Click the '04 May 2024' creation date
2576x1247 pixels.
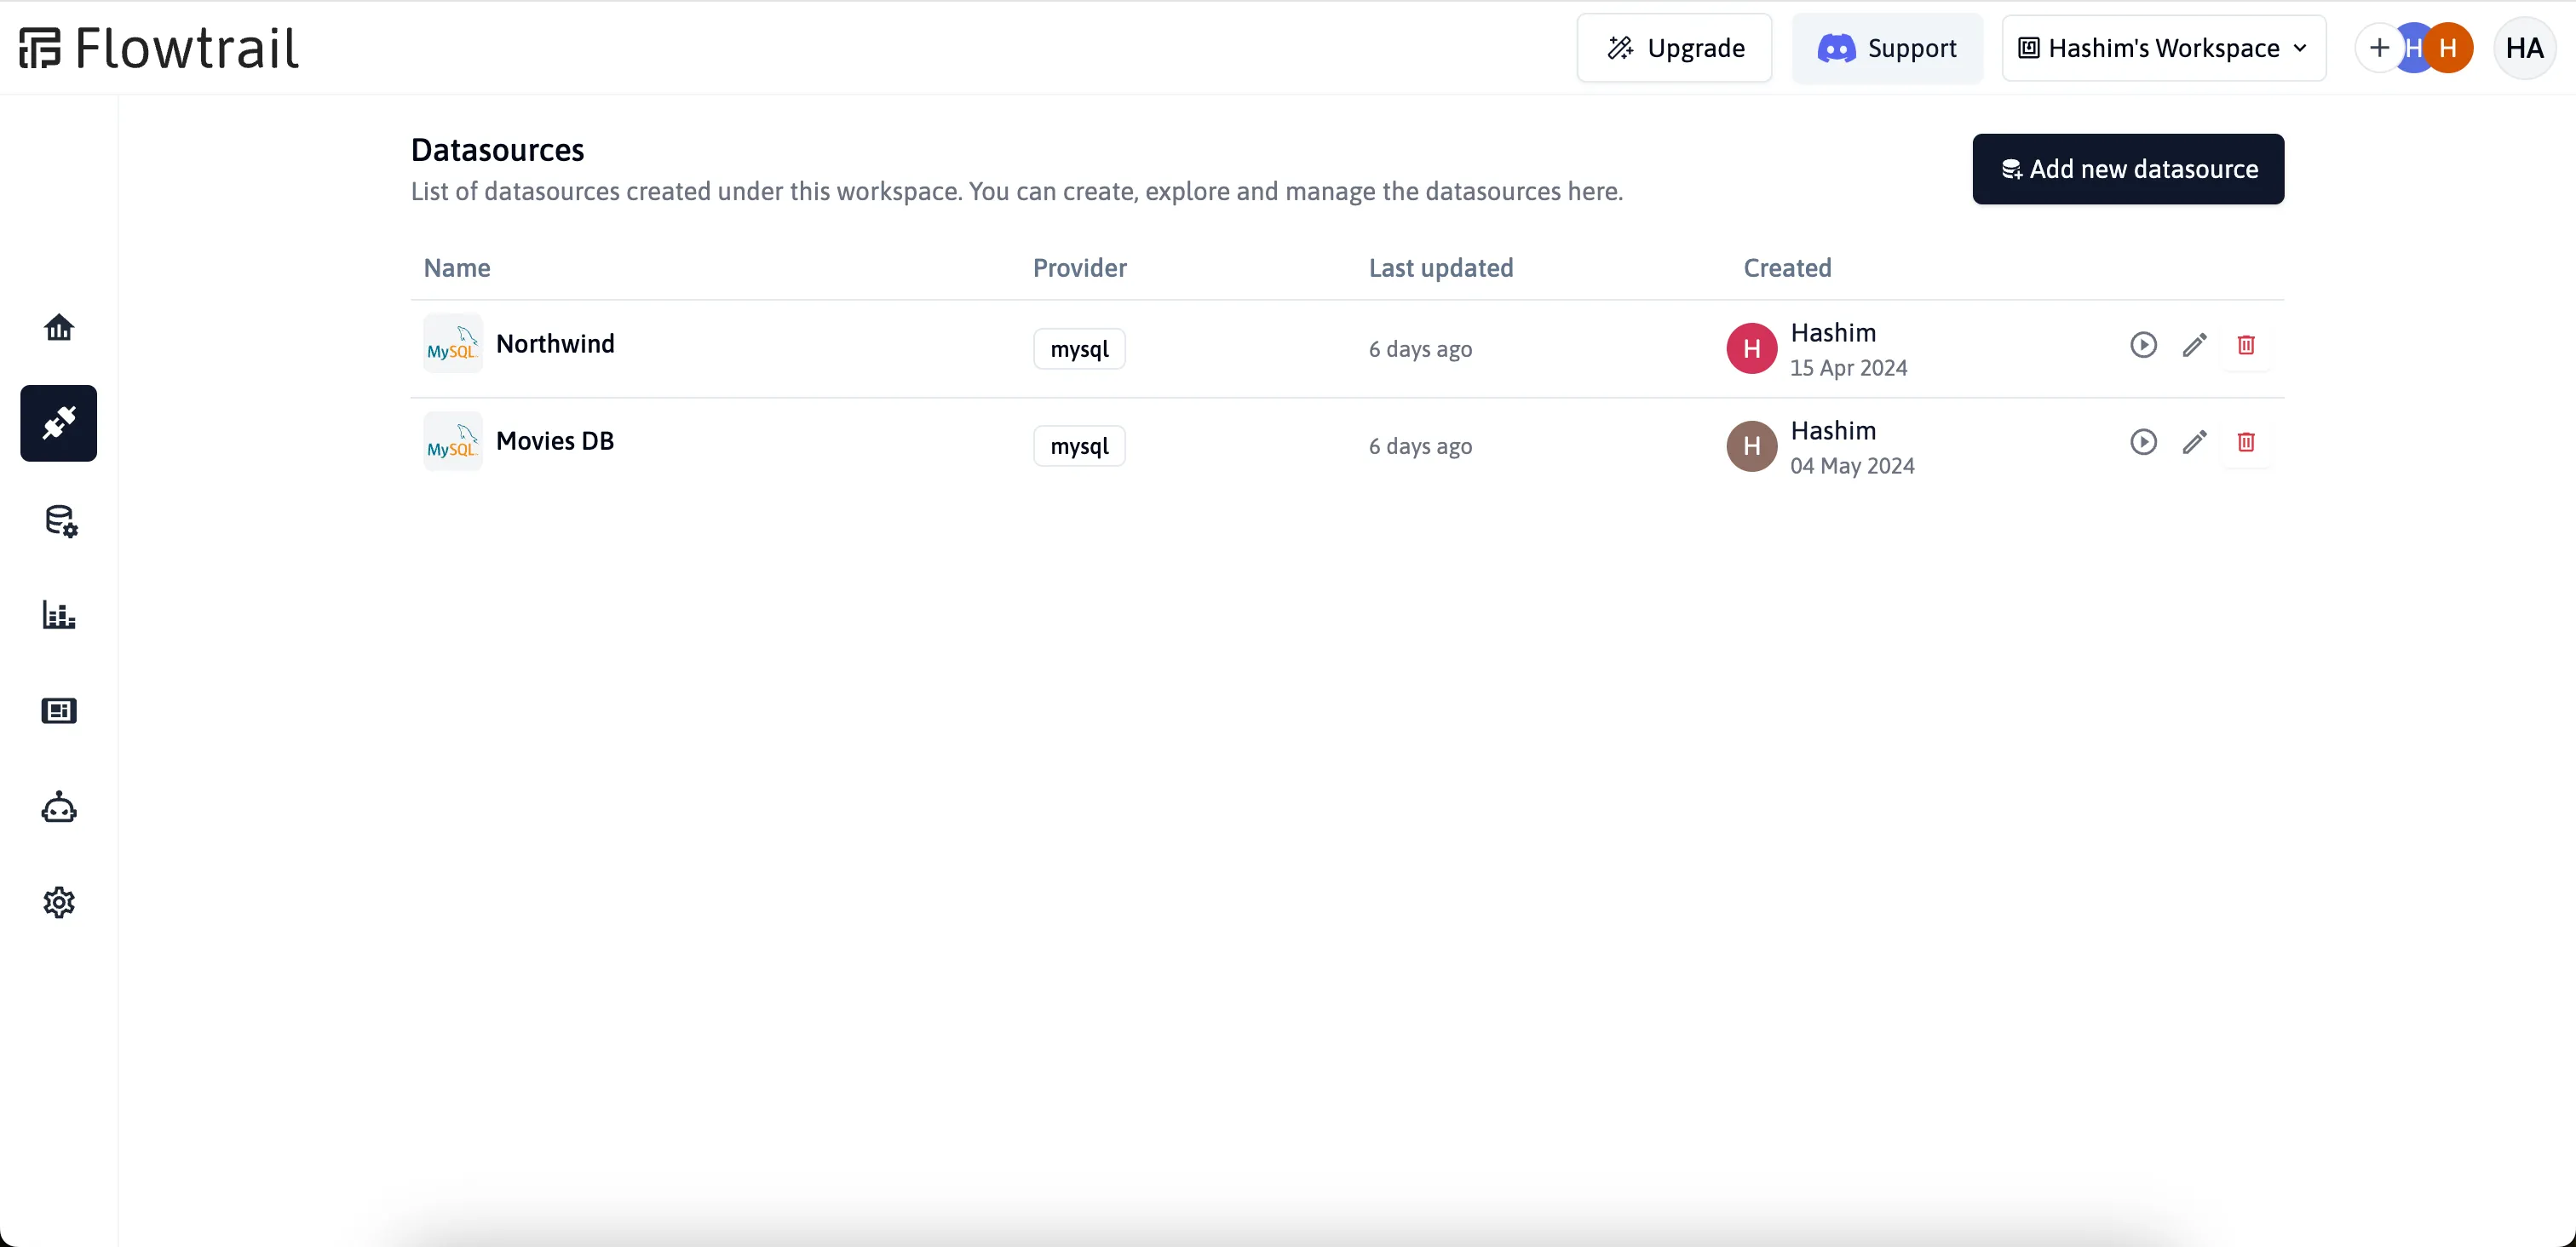pos(1852,466)
